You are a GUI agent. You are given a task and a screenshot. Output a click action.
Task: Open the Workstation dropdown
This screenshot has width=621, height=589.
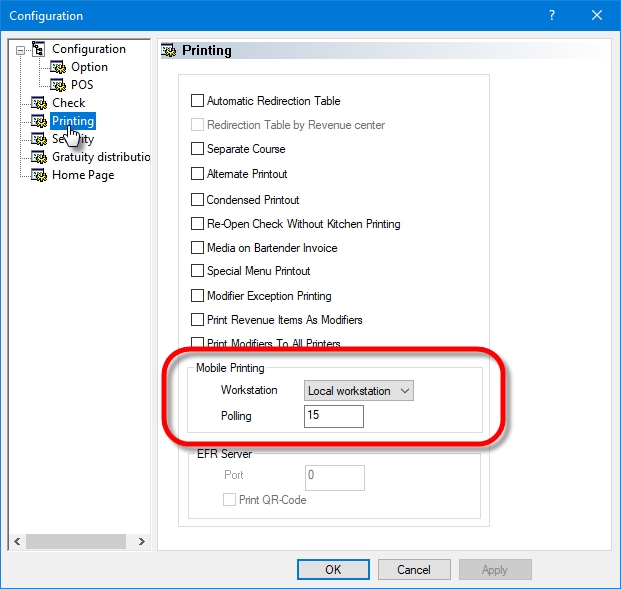(x=359, y=391)
